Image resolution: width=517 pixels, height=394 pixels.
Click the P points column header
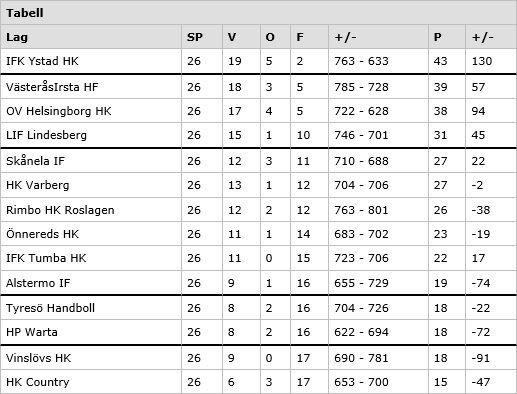[x=438, y=37]
